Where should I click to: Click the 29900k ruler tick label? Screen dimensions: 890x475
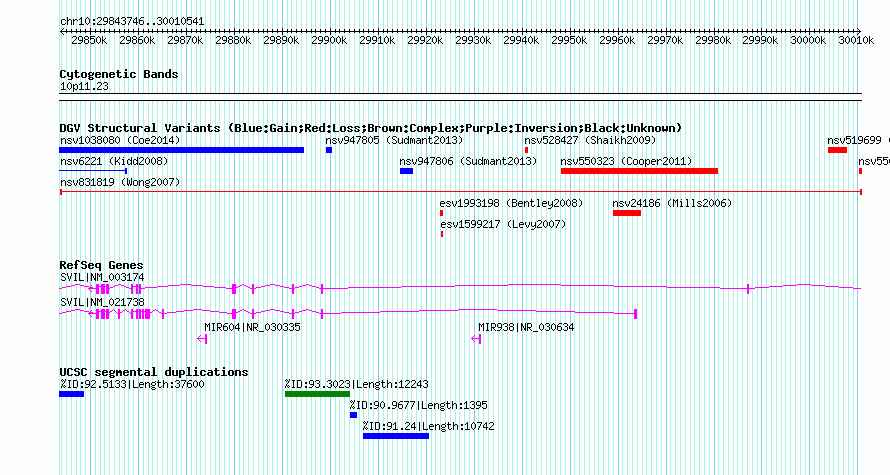[x=329, y=40]
